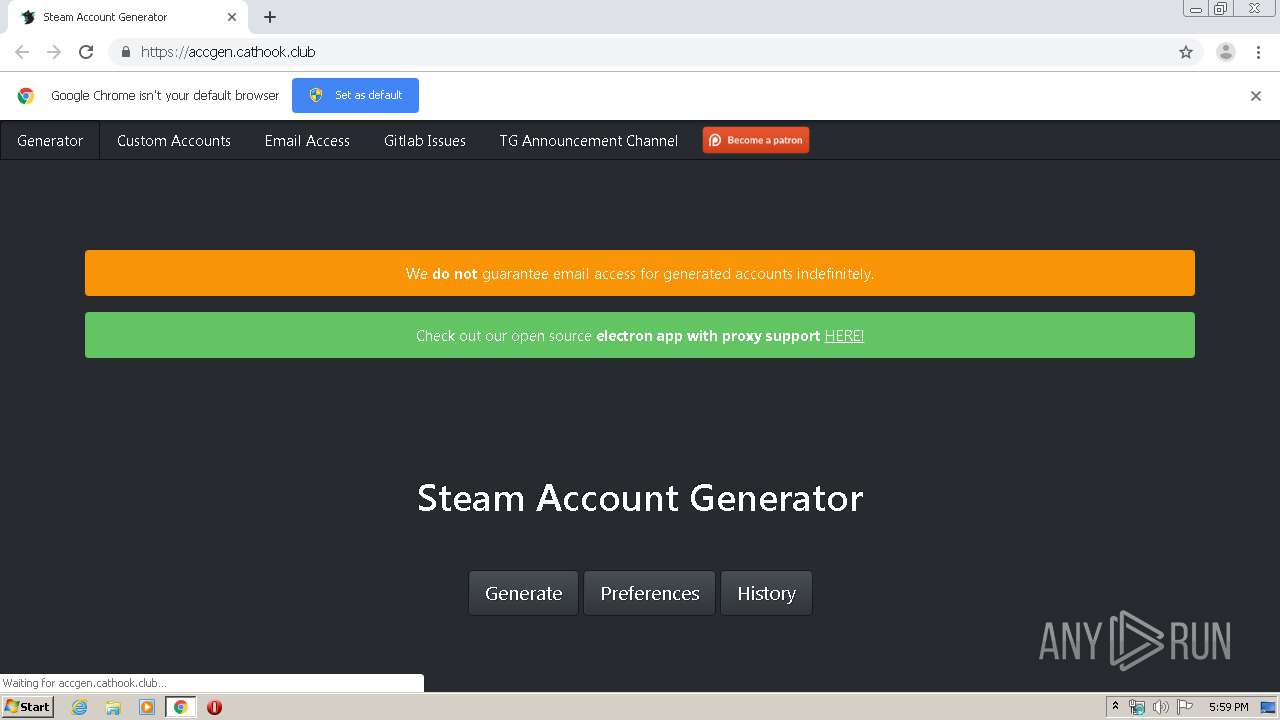
Task: Open Gitlab Issues link
Action: point(425,141)
